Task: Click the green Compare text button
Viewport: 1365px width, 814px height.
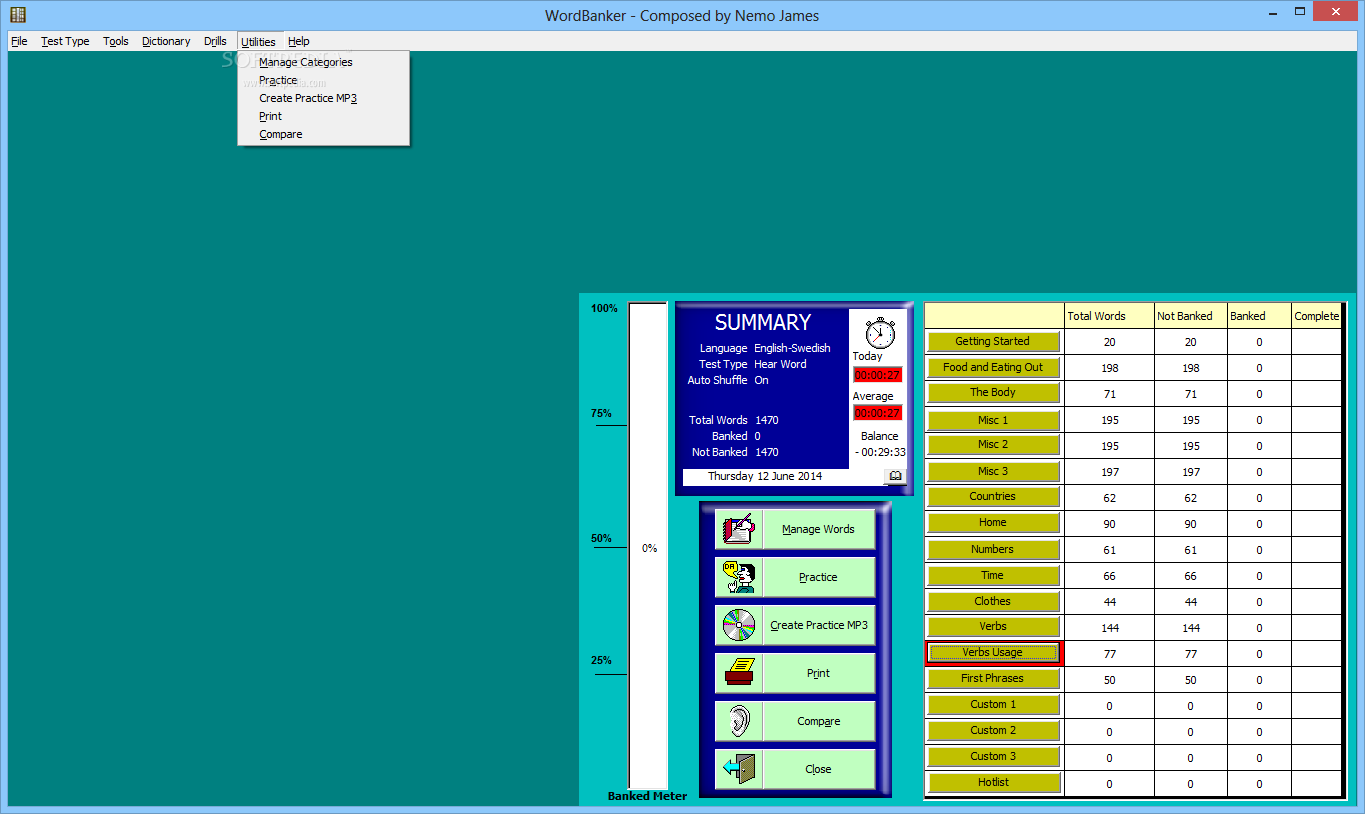Action: pyautogui.click(x=818, y=721)
